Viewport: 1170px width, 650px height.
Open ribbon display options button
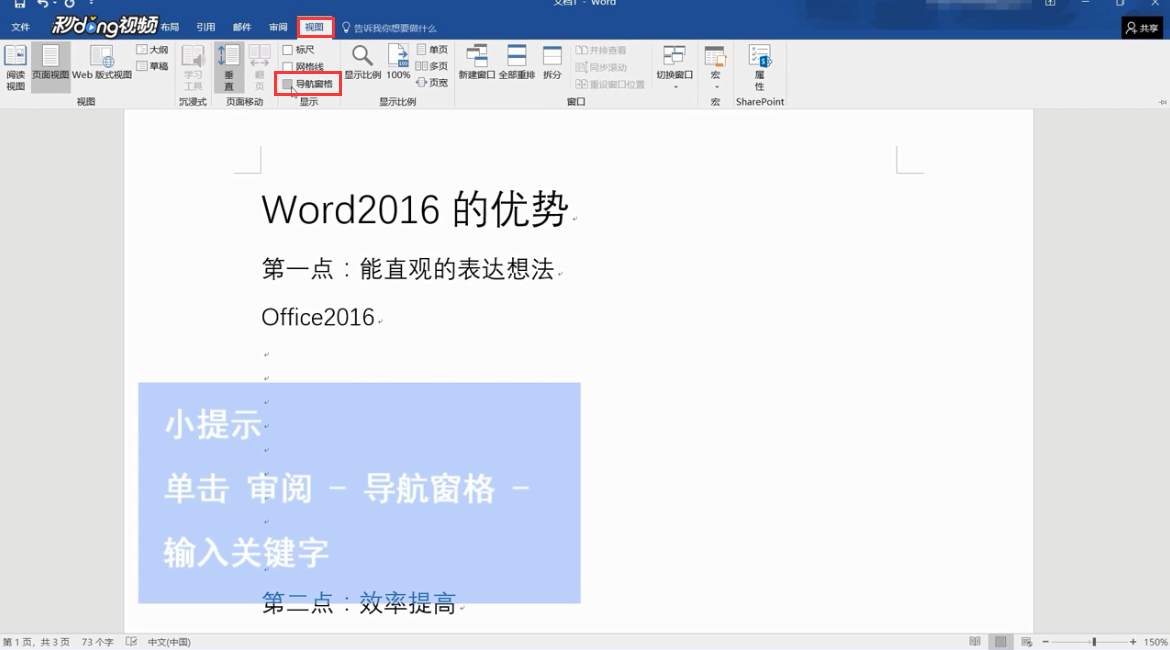(x=1050, y=4)
